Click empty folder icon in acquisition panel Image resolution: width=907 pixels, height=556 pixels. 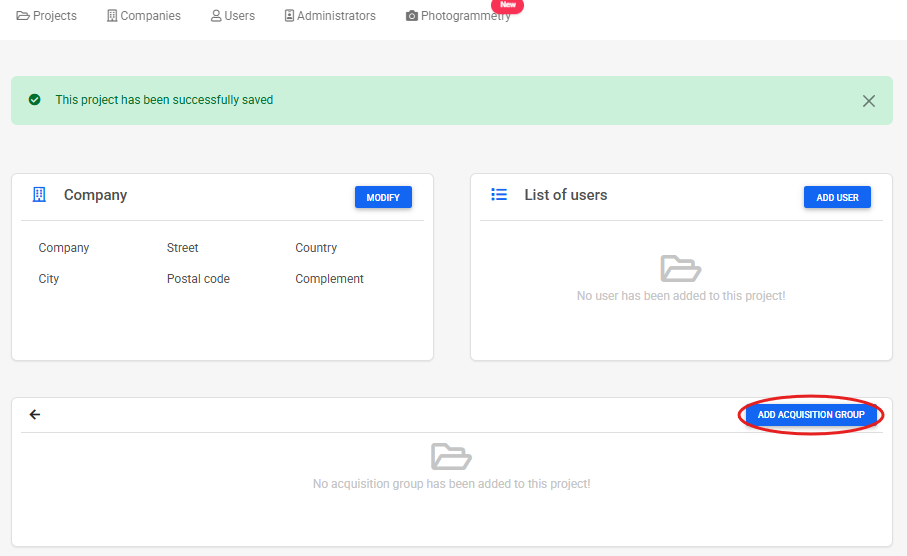(x=451, y=457)
